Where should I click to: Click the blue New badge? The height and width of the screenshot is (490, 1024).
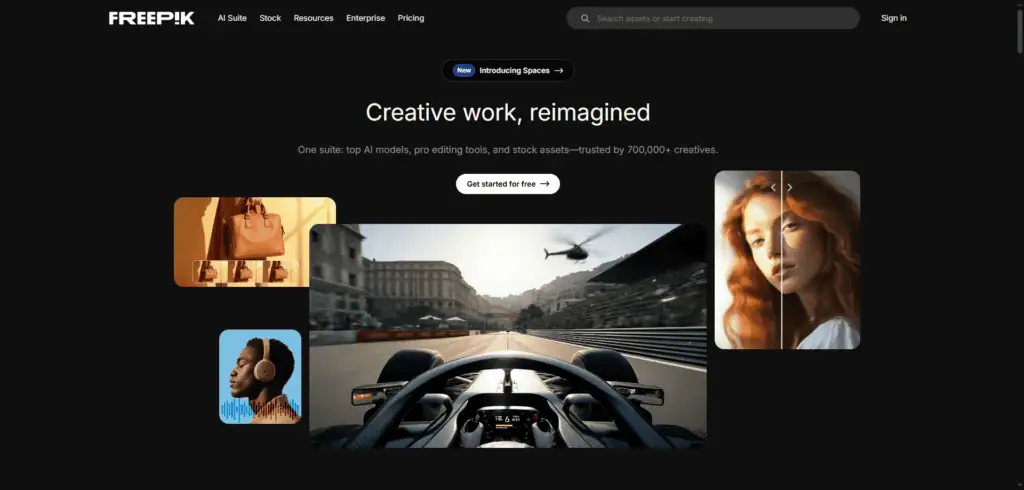click(463, 71)
